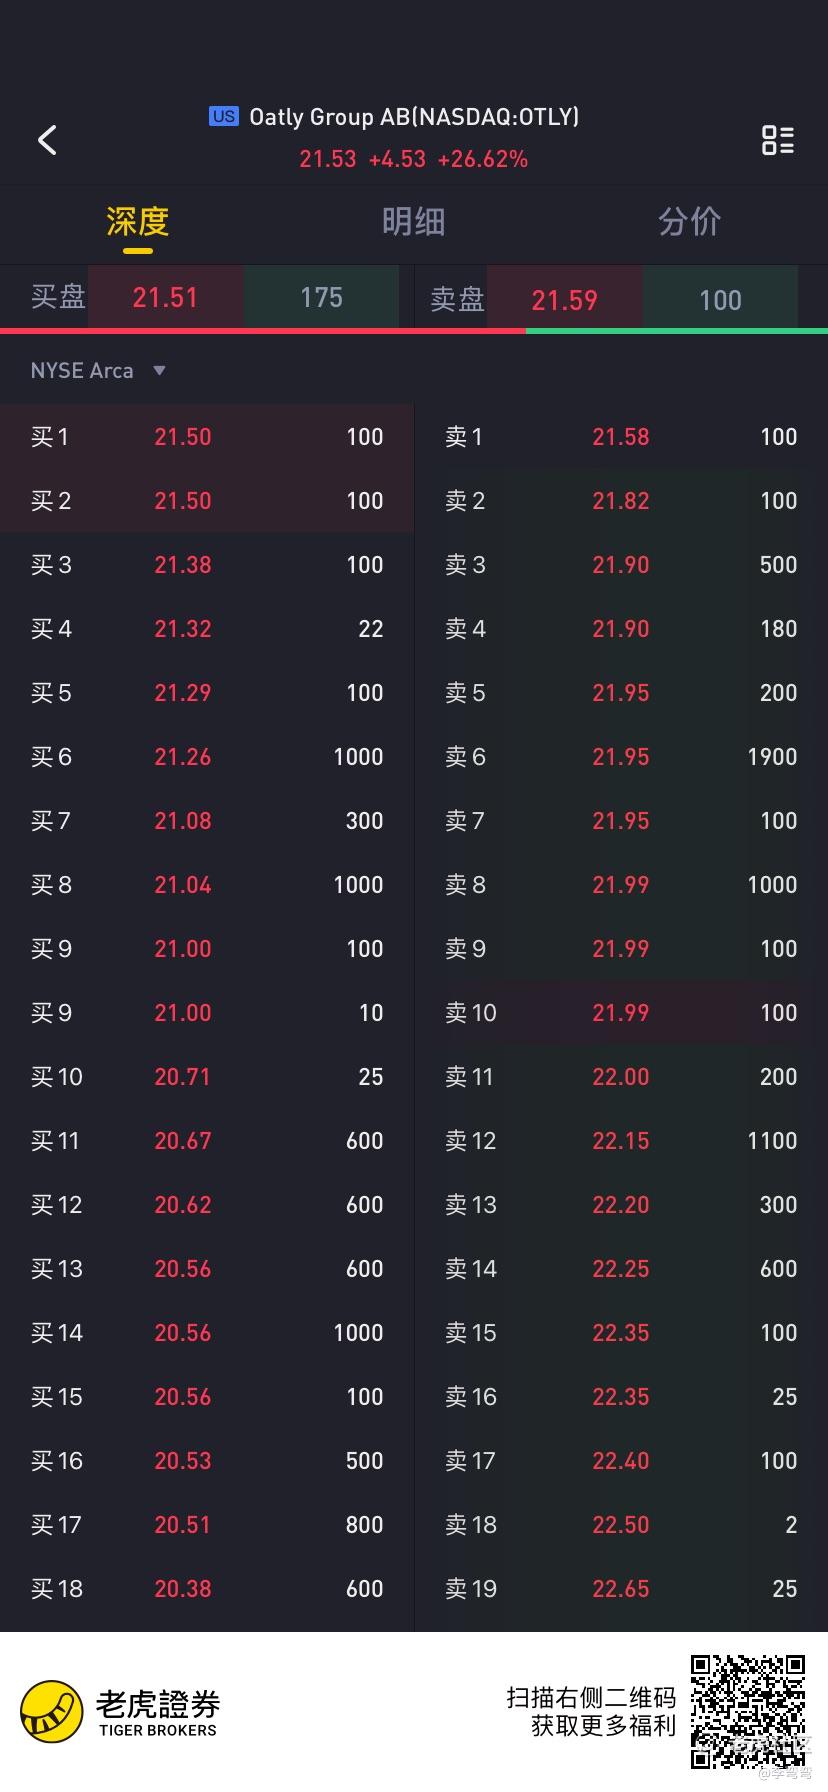The height and width of the screenshot is (1792, 828).
Task: Select the 卖1 ask row at 21.58
Action: click(x=621, y=437)
